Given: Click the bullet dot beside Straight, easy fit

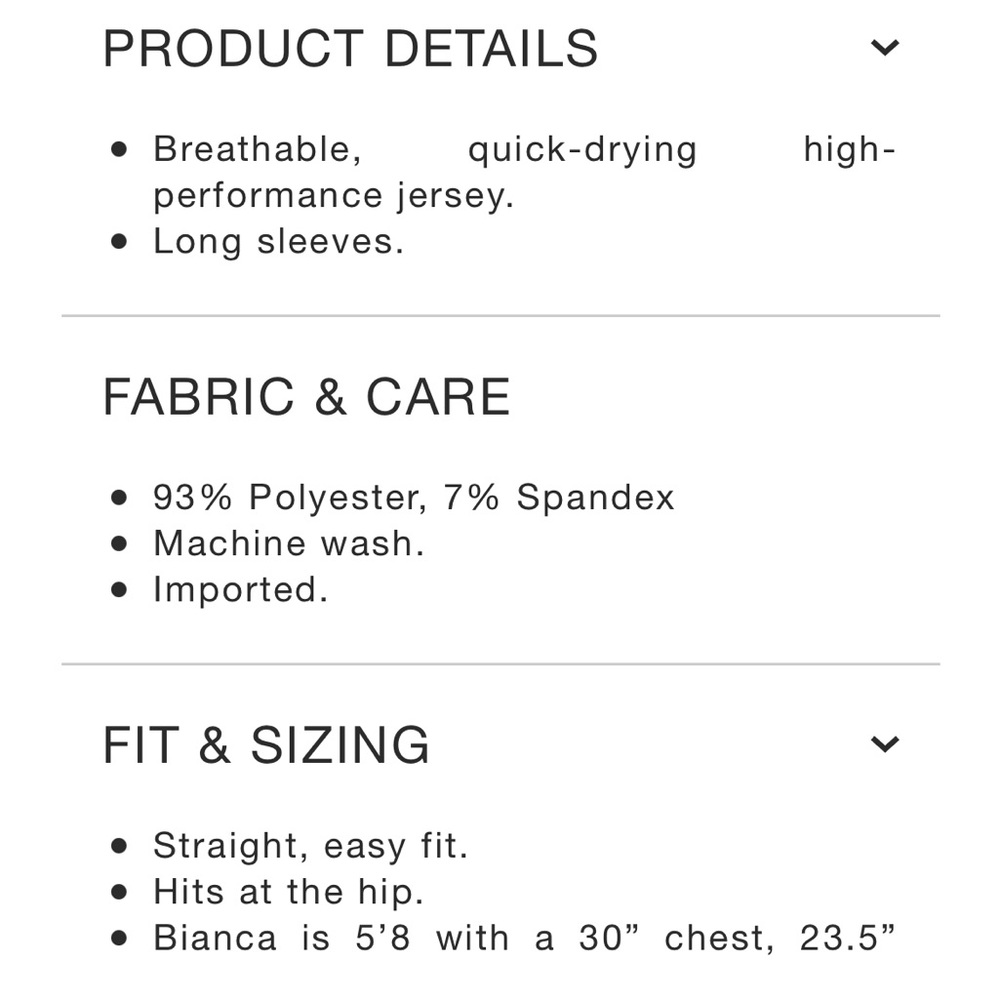Looking at the screenshot, I should click(x=119, y=846).
